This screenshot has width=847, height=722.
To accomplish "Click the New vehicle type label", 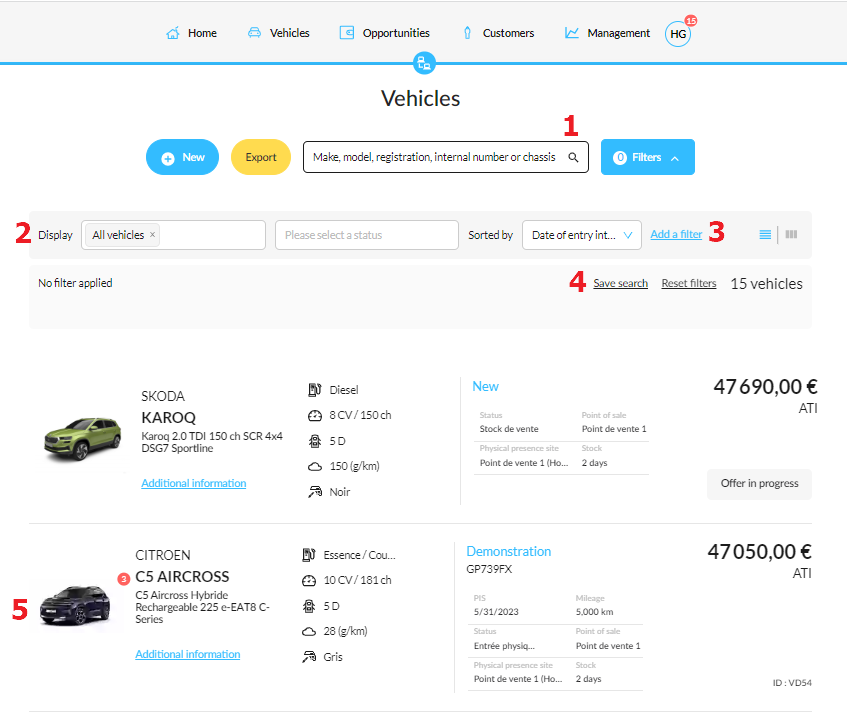I will pyautogui.click(x=485, y=387).
